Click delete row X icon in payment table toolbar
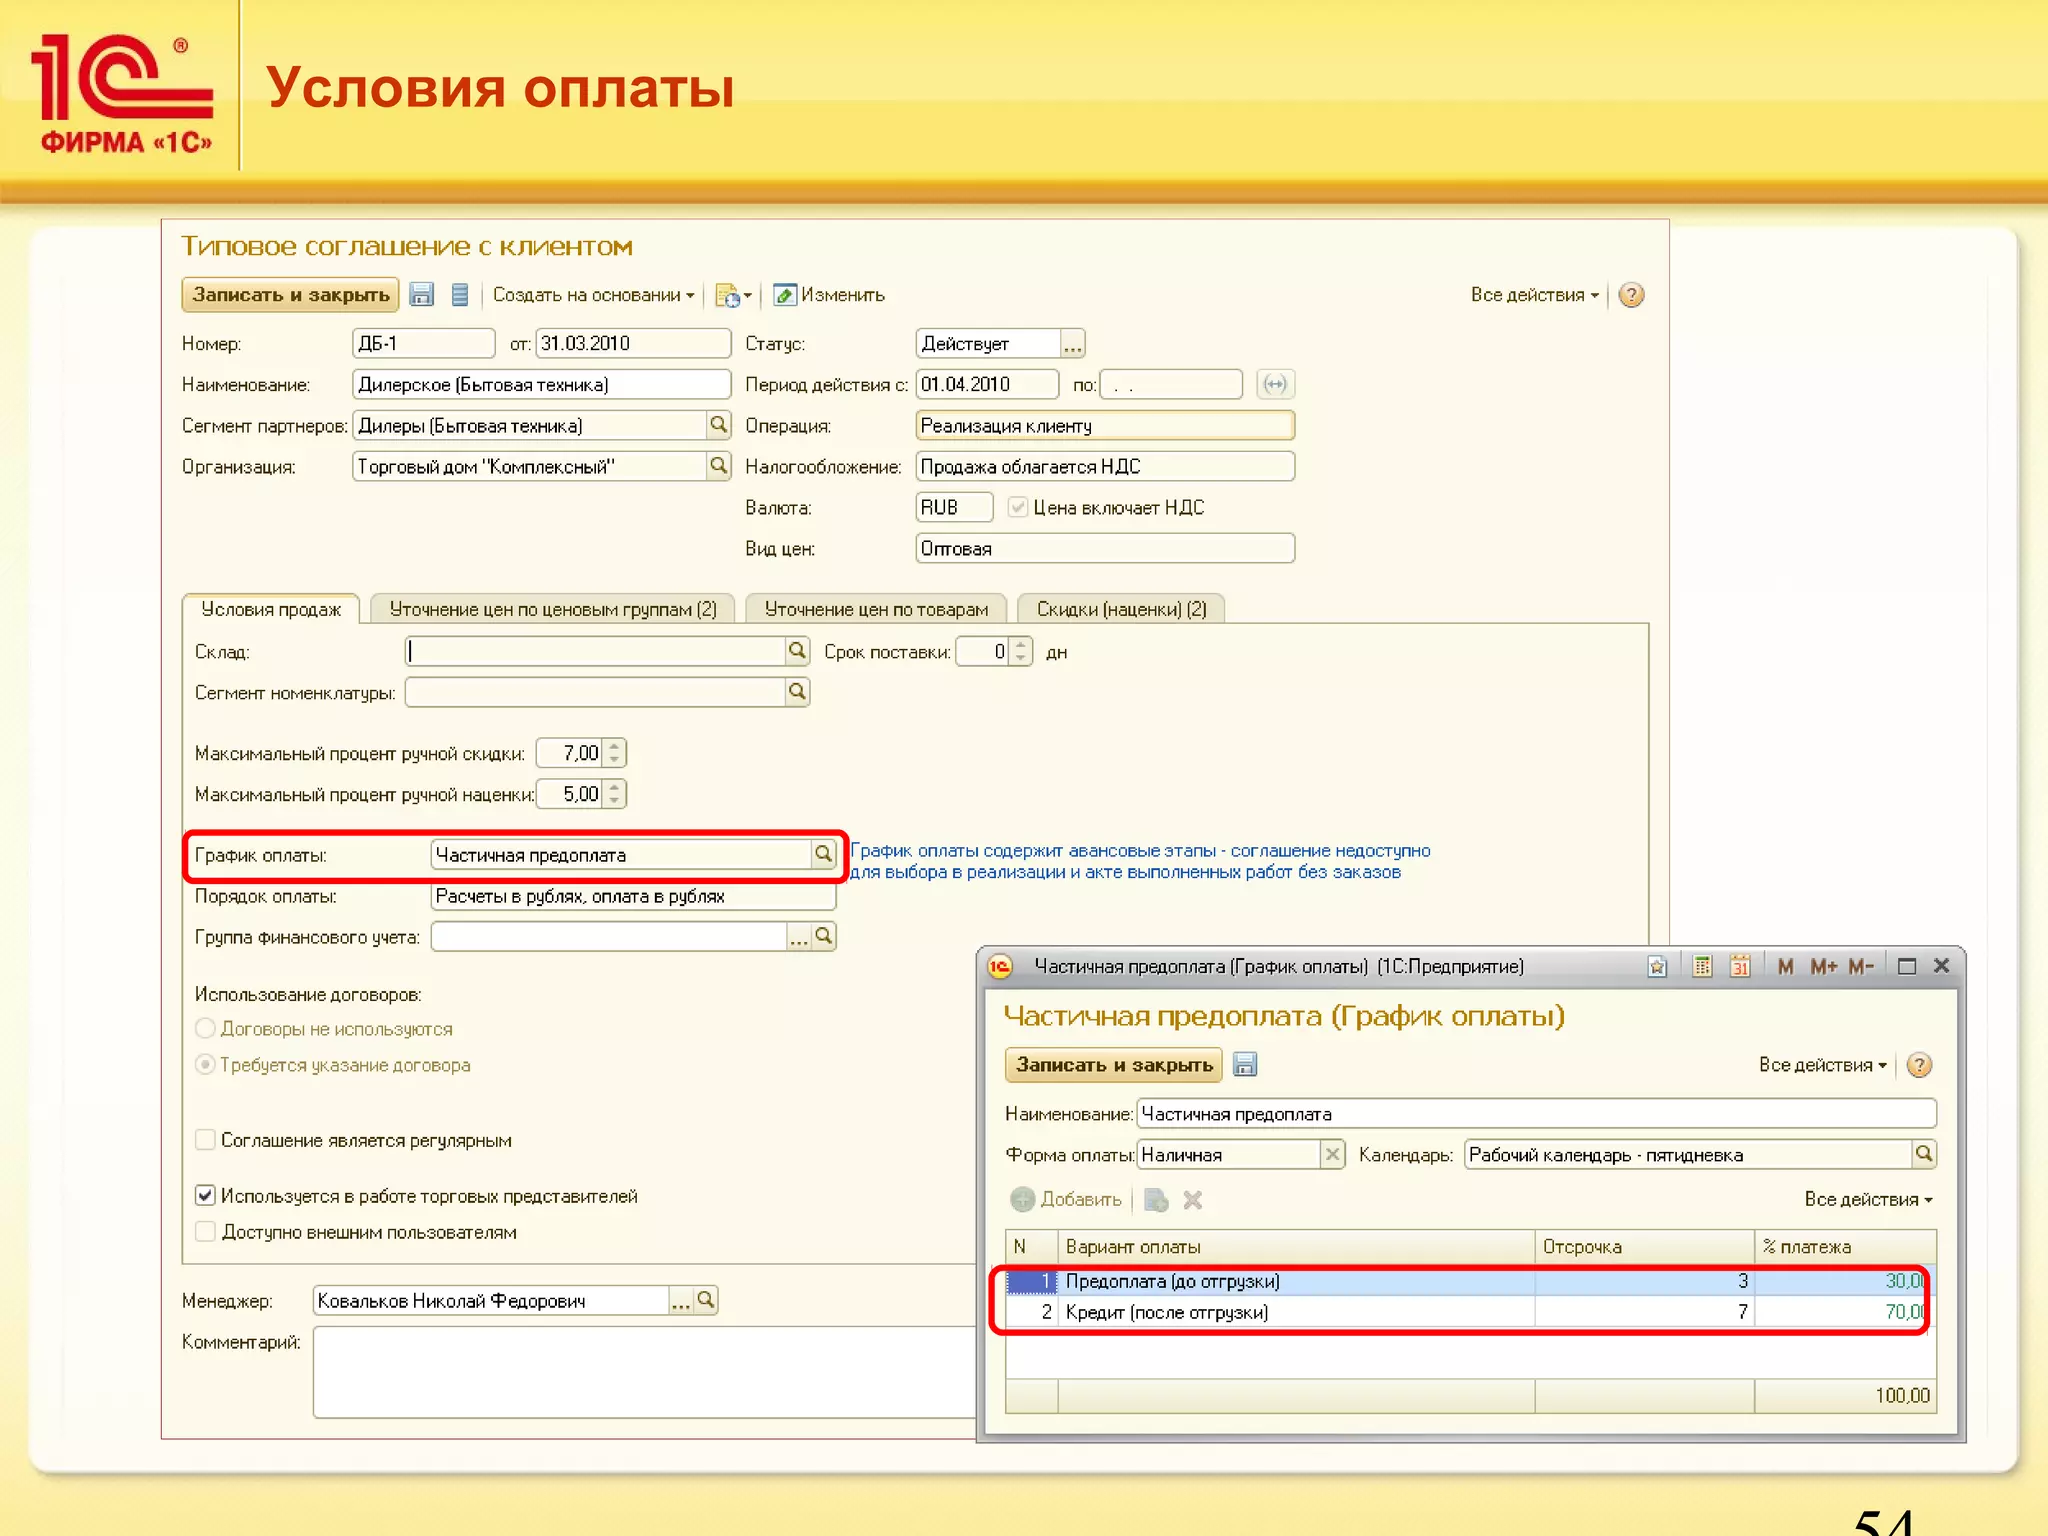2048x1536 pixels. 1192,1199
